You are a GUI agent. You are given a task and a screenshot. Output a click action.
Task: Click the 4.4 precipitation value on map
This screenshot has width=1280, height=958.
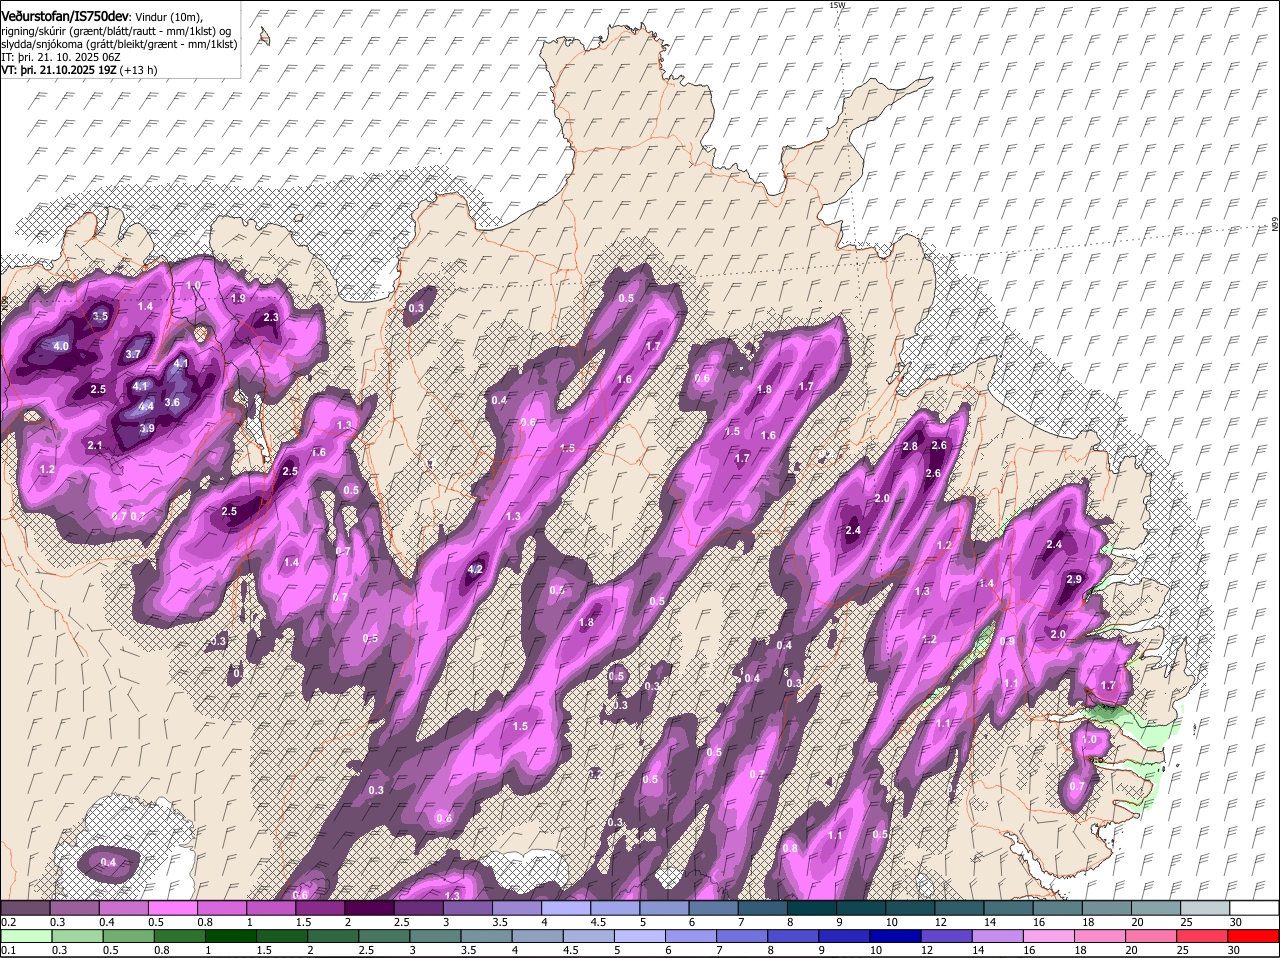pos(146,407)
